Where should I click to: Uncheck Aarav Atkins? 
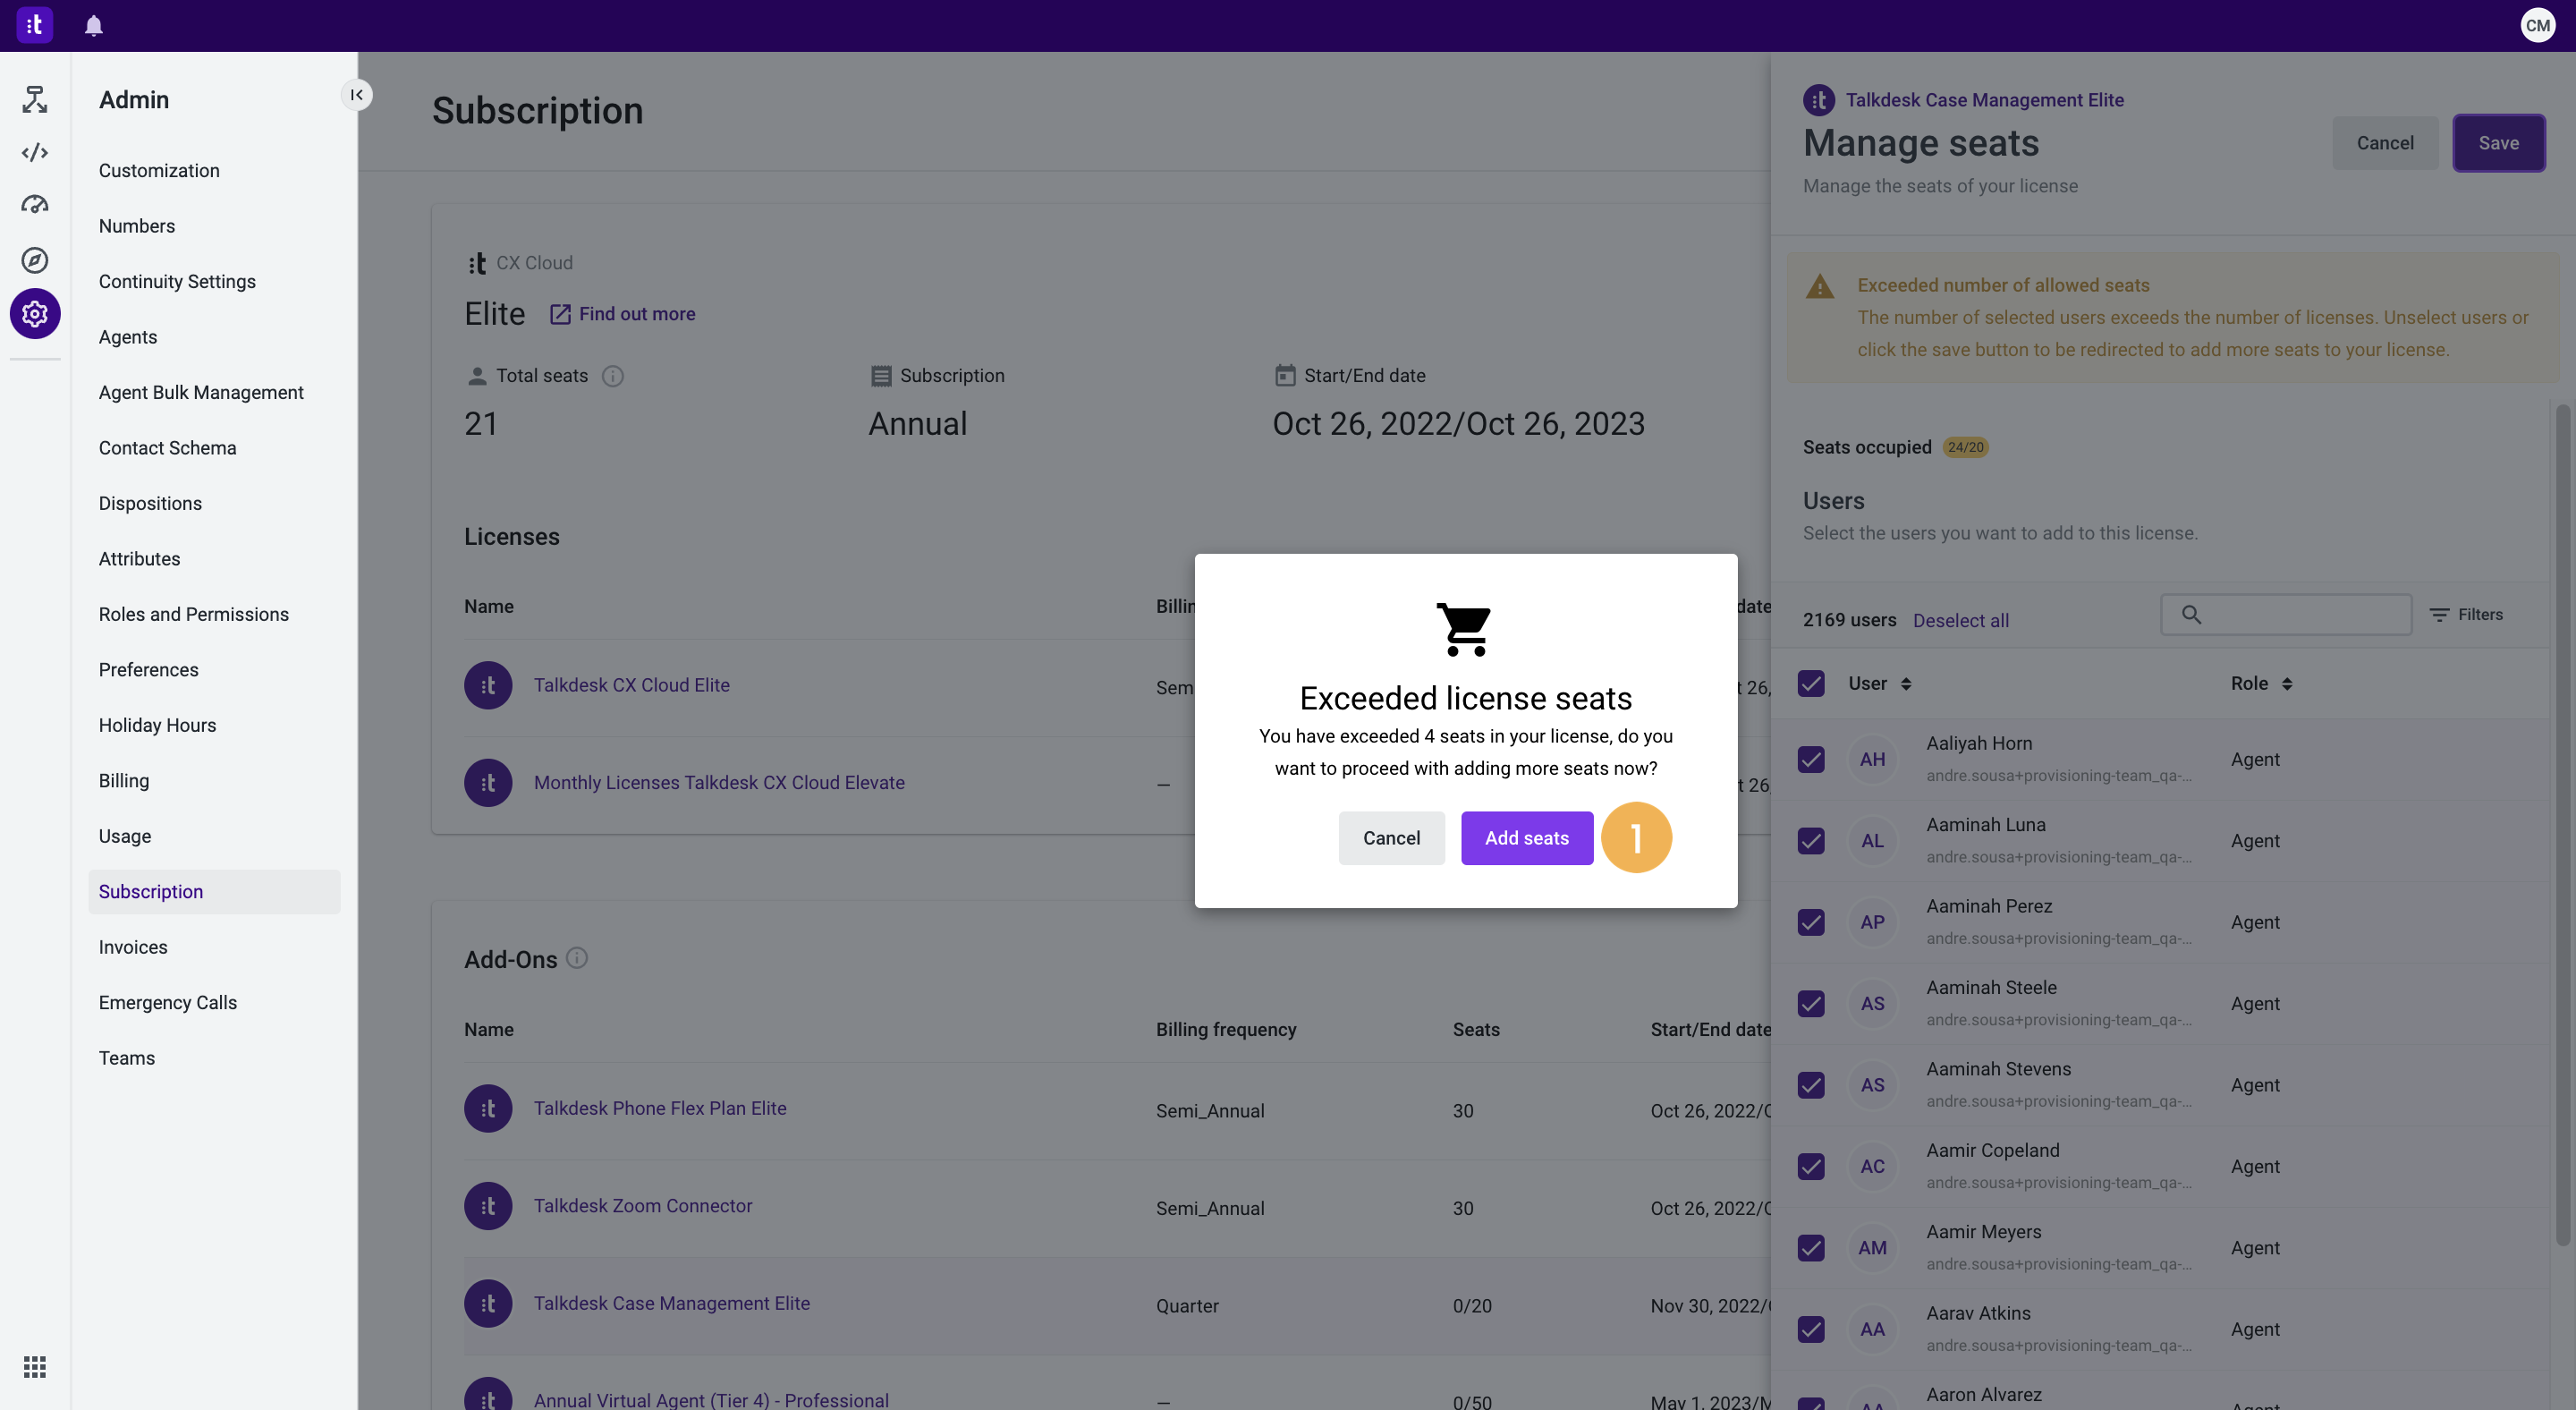1811,1330
